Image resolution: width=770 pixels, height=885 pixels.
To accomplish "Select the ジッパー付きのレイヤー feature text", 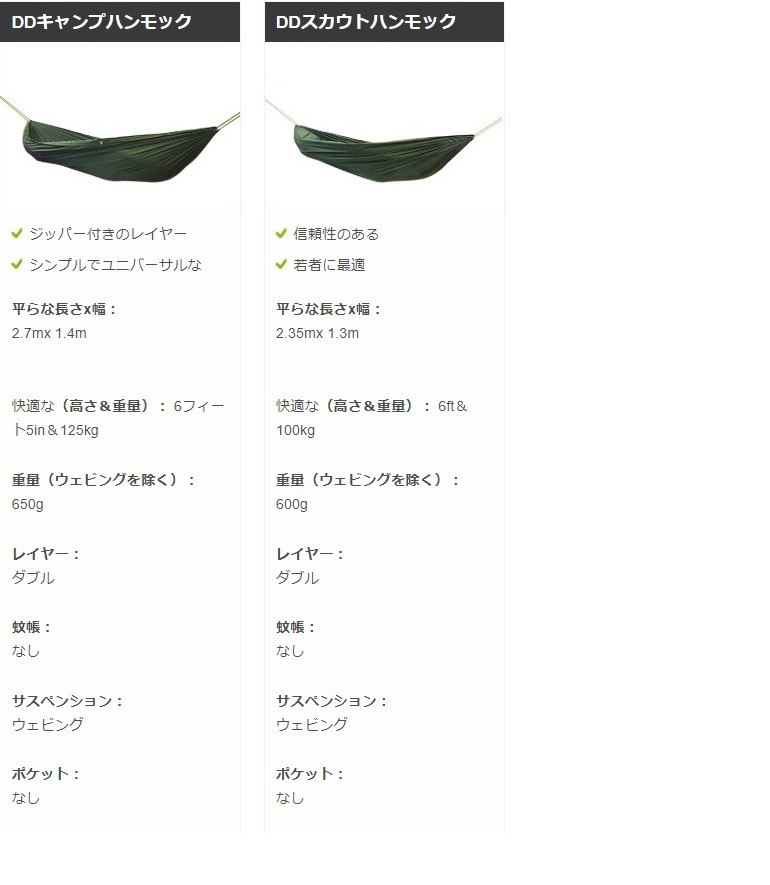I will coord(108,234).
